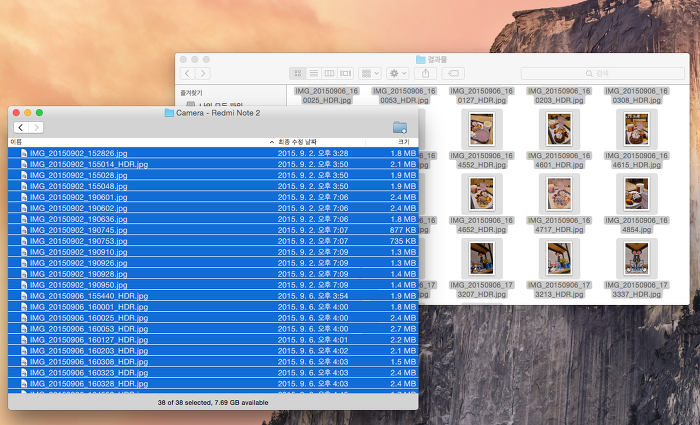Click IMG_20150906_160053_HDR.jpg label in Finder grid
Image resolution: width=700 pixels, height=425 pixels.
point(404,96)
